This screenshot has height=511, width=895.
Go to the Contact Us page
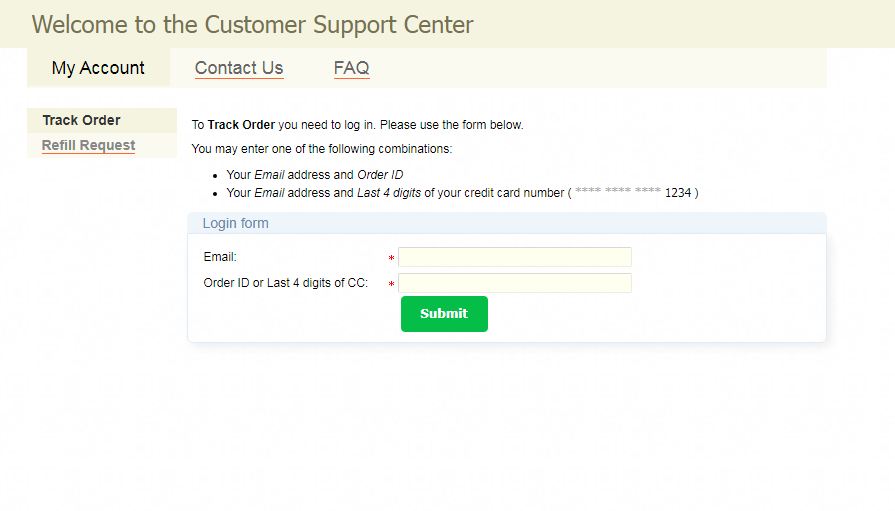point(239,68)
